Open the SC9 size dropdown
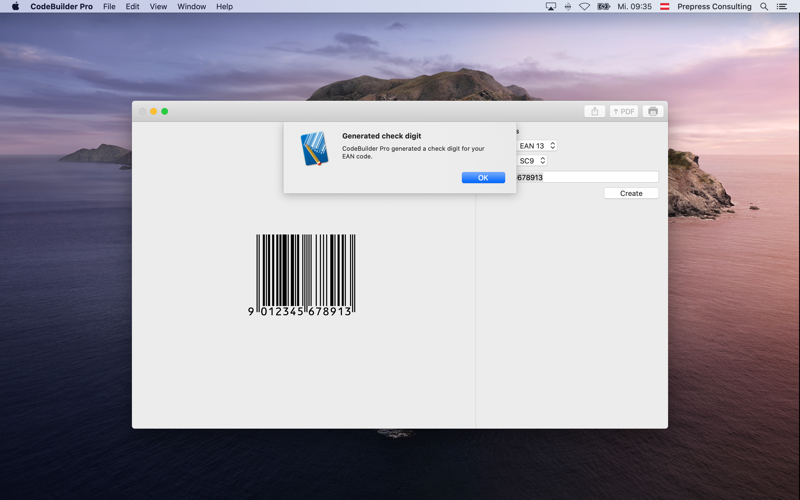This screenshot has height=500, width=800. (x=532, y=161)
